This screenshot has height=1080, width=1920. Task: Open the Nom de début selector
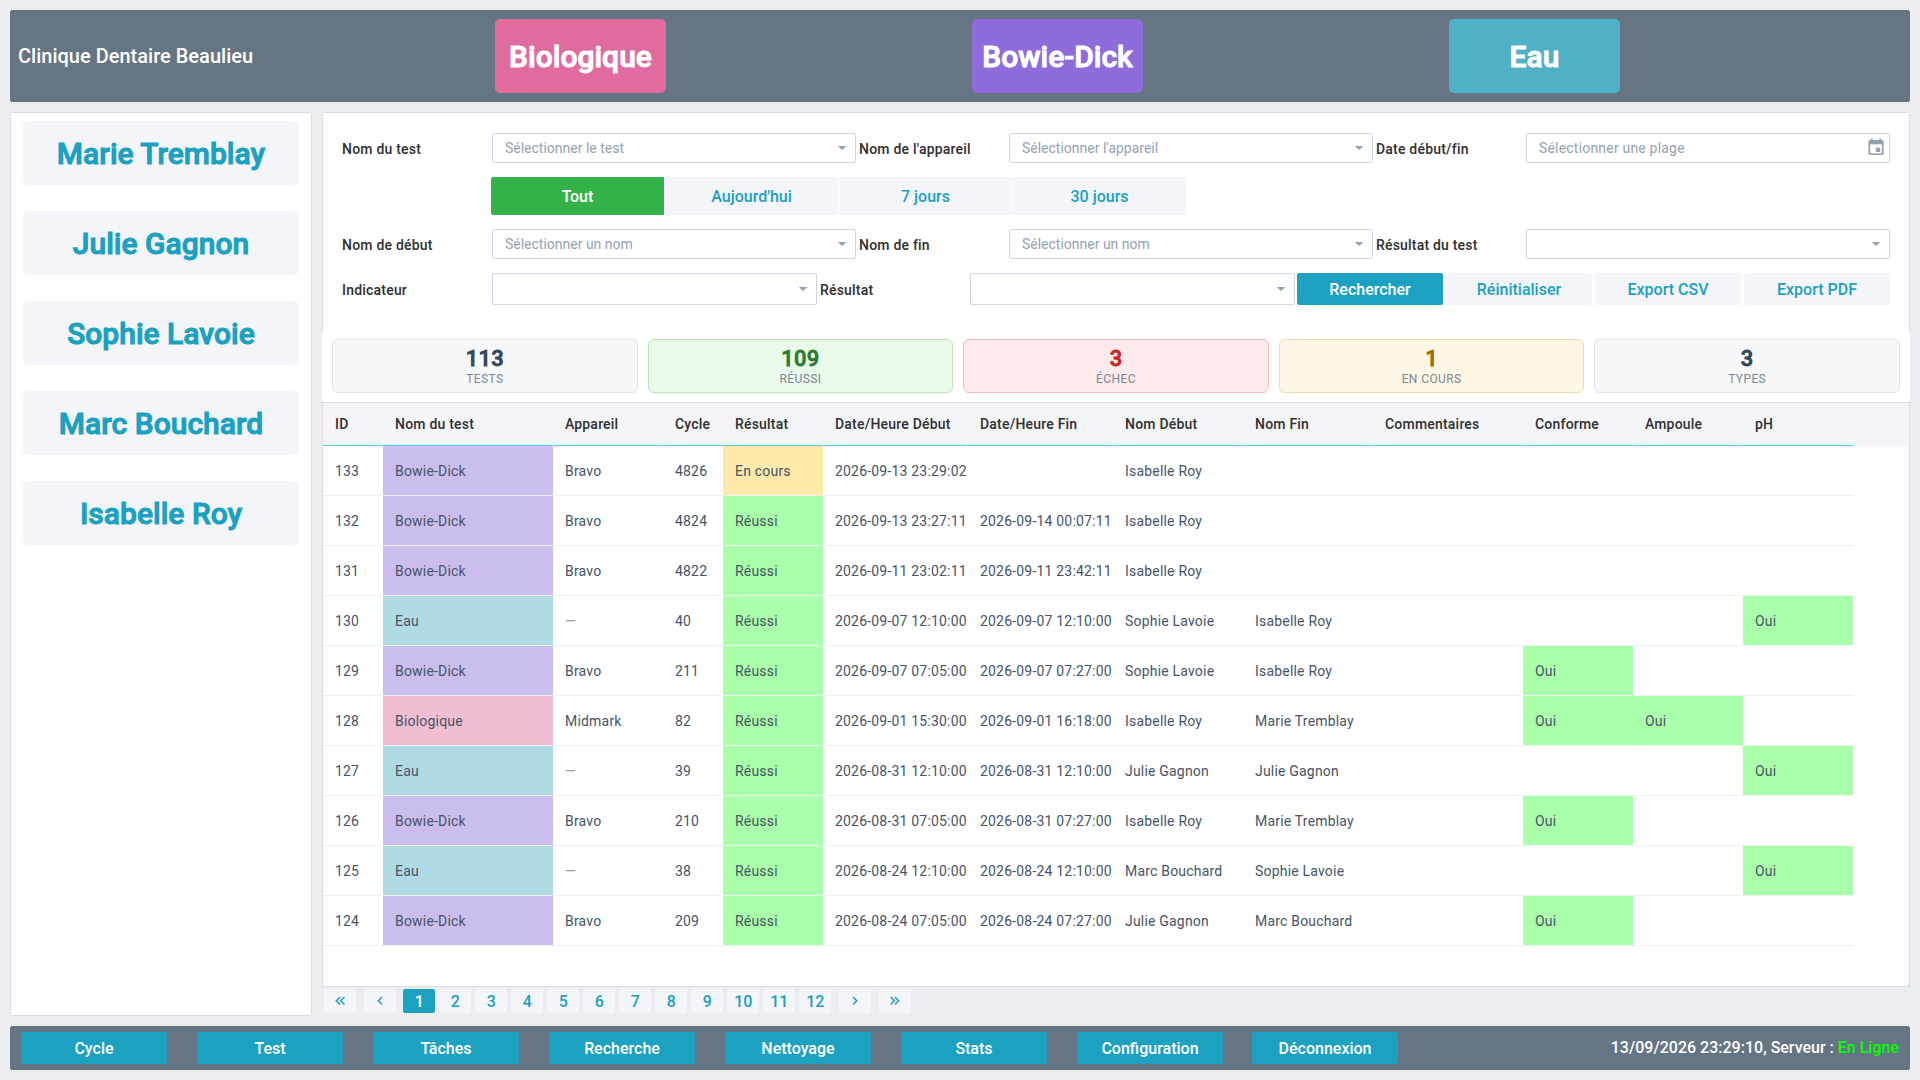click(673, 244)
